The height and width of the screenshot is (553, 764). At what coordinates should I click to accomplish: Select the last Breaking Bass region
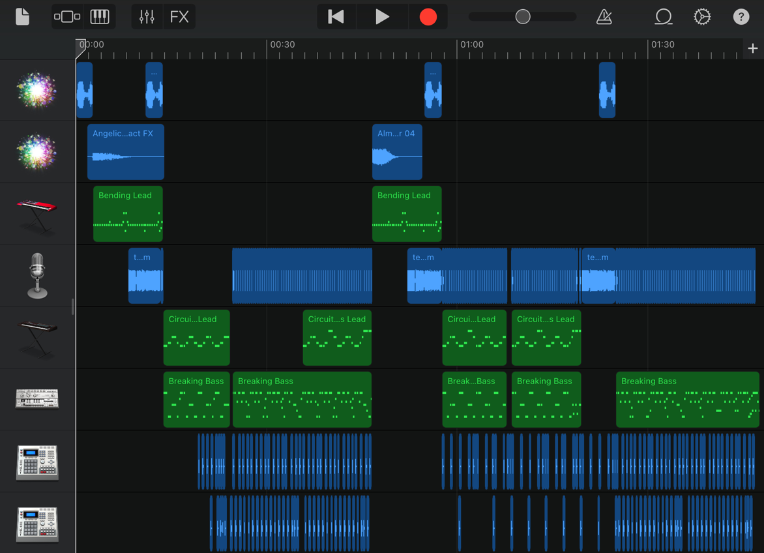[687, 400]
